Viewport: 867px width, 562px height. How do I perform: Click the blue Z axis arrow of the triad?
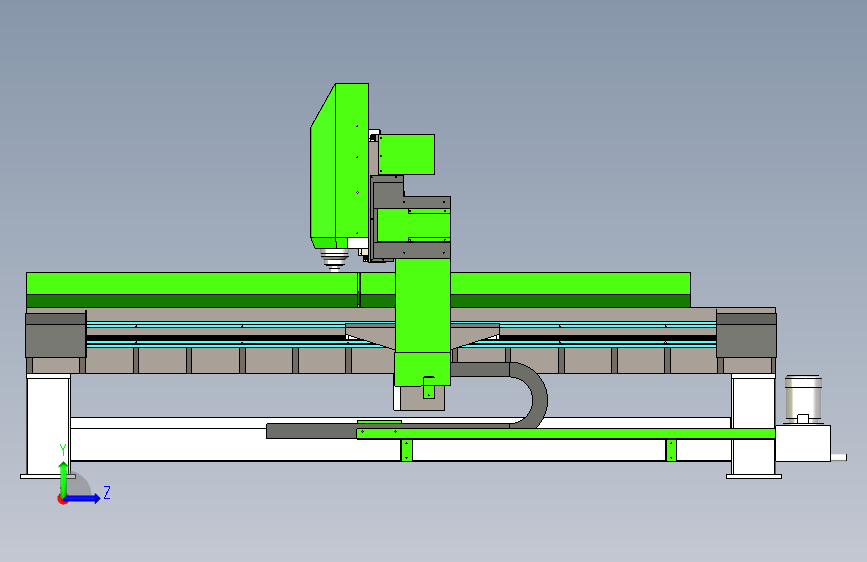83,498
